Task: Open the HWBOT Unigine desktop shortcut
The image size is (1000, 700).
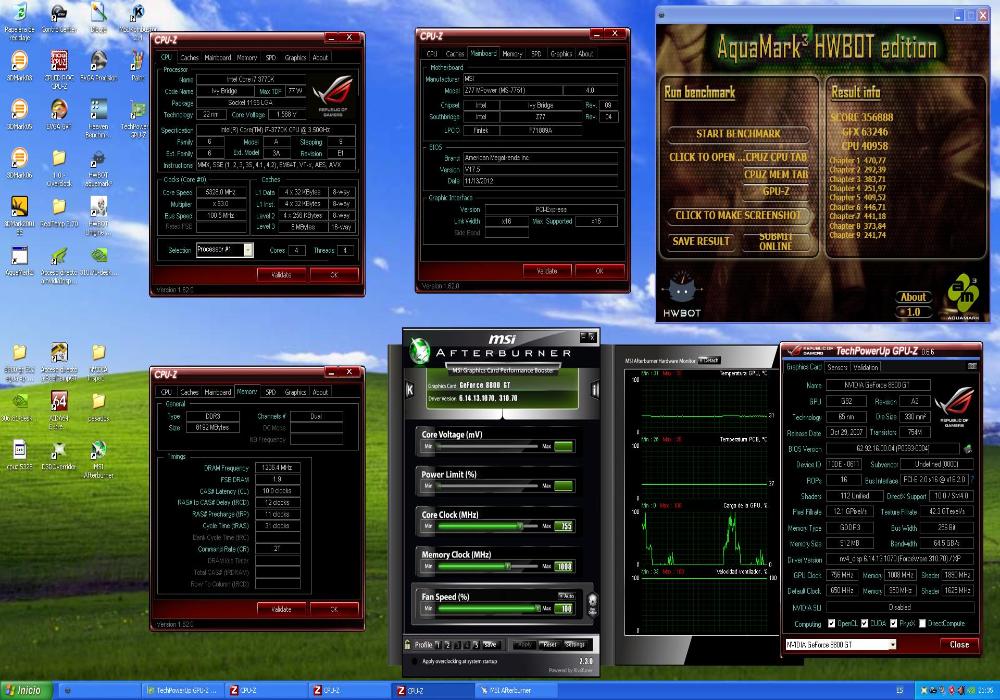Action: 98,216
